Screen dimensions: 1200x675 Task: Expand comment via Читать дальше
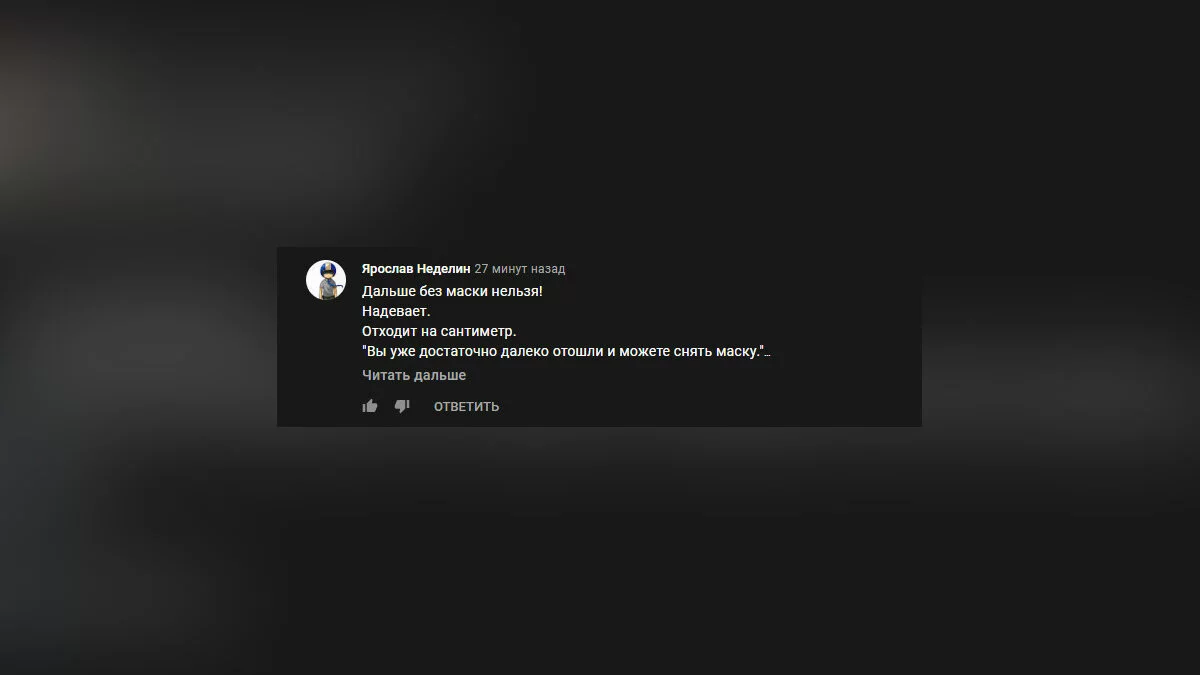[x=414, y=375]
